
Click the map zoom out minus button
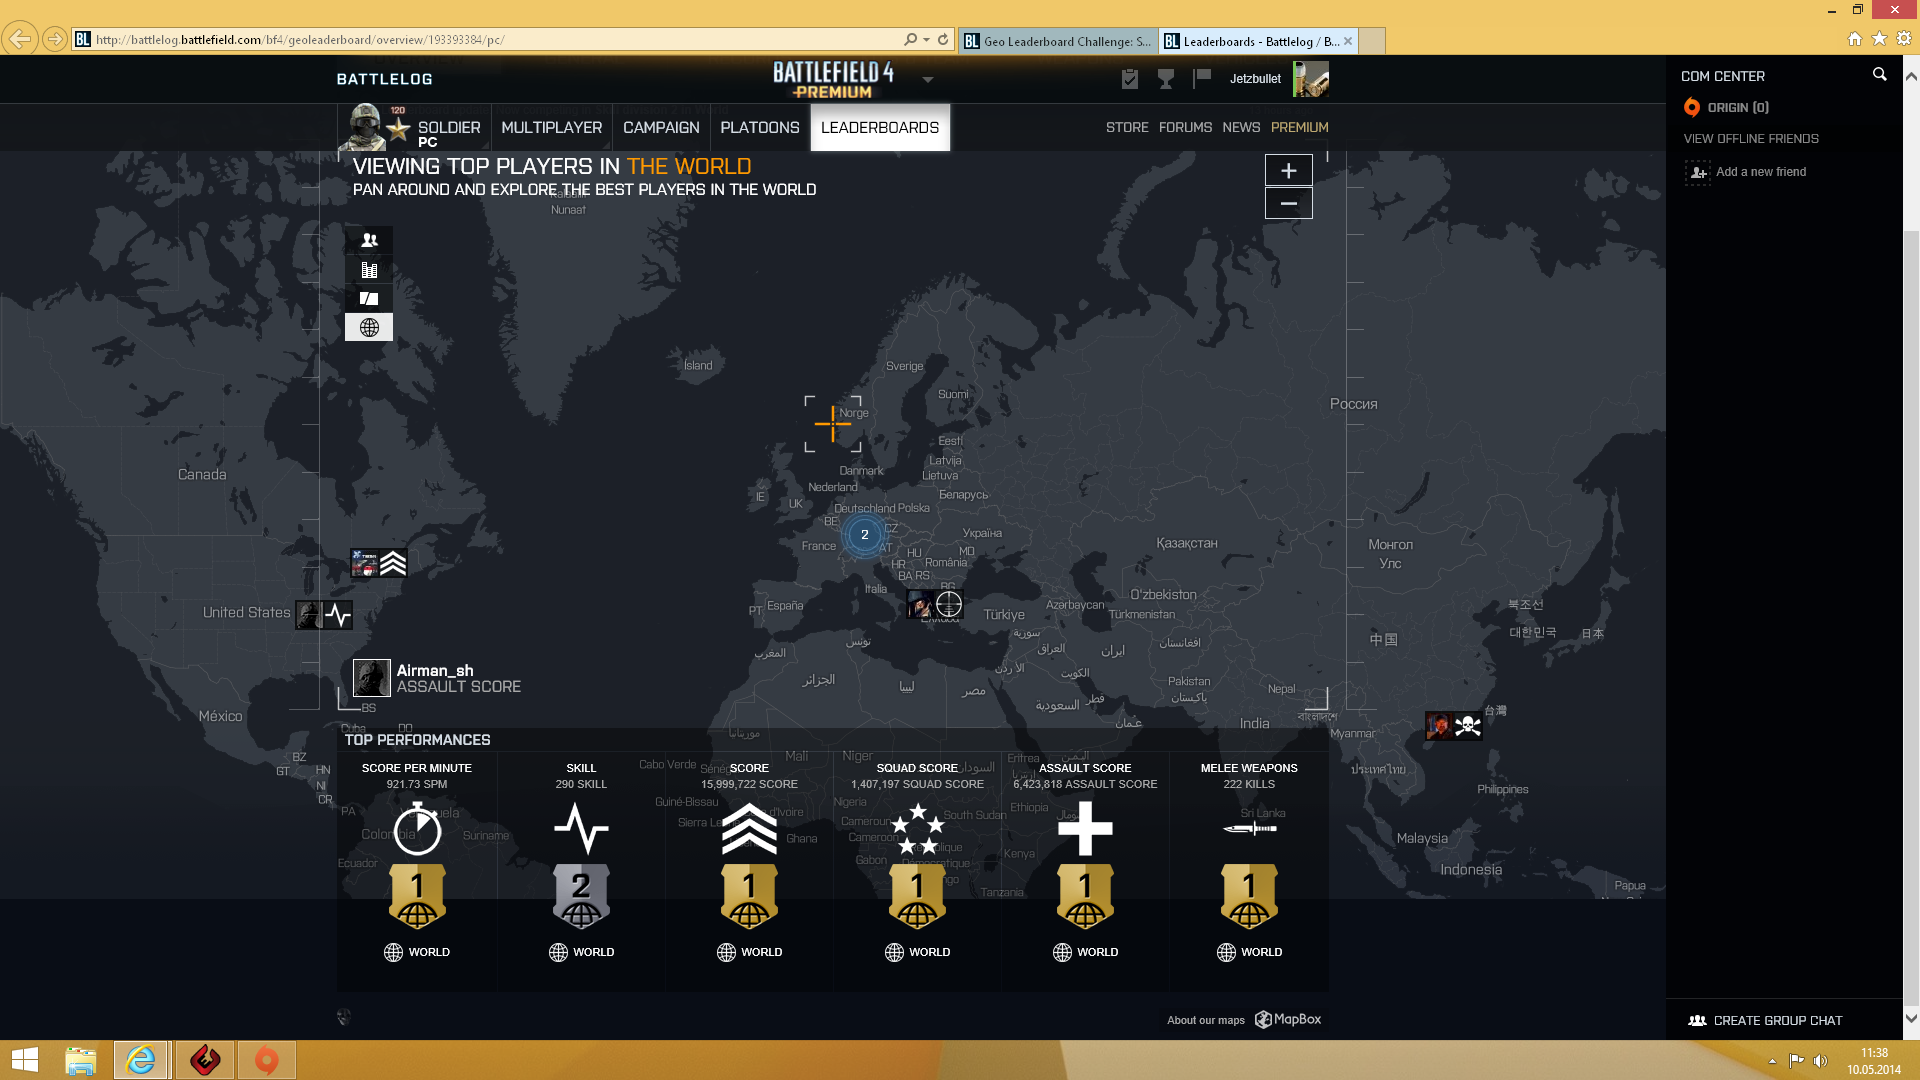(1288, 203)
